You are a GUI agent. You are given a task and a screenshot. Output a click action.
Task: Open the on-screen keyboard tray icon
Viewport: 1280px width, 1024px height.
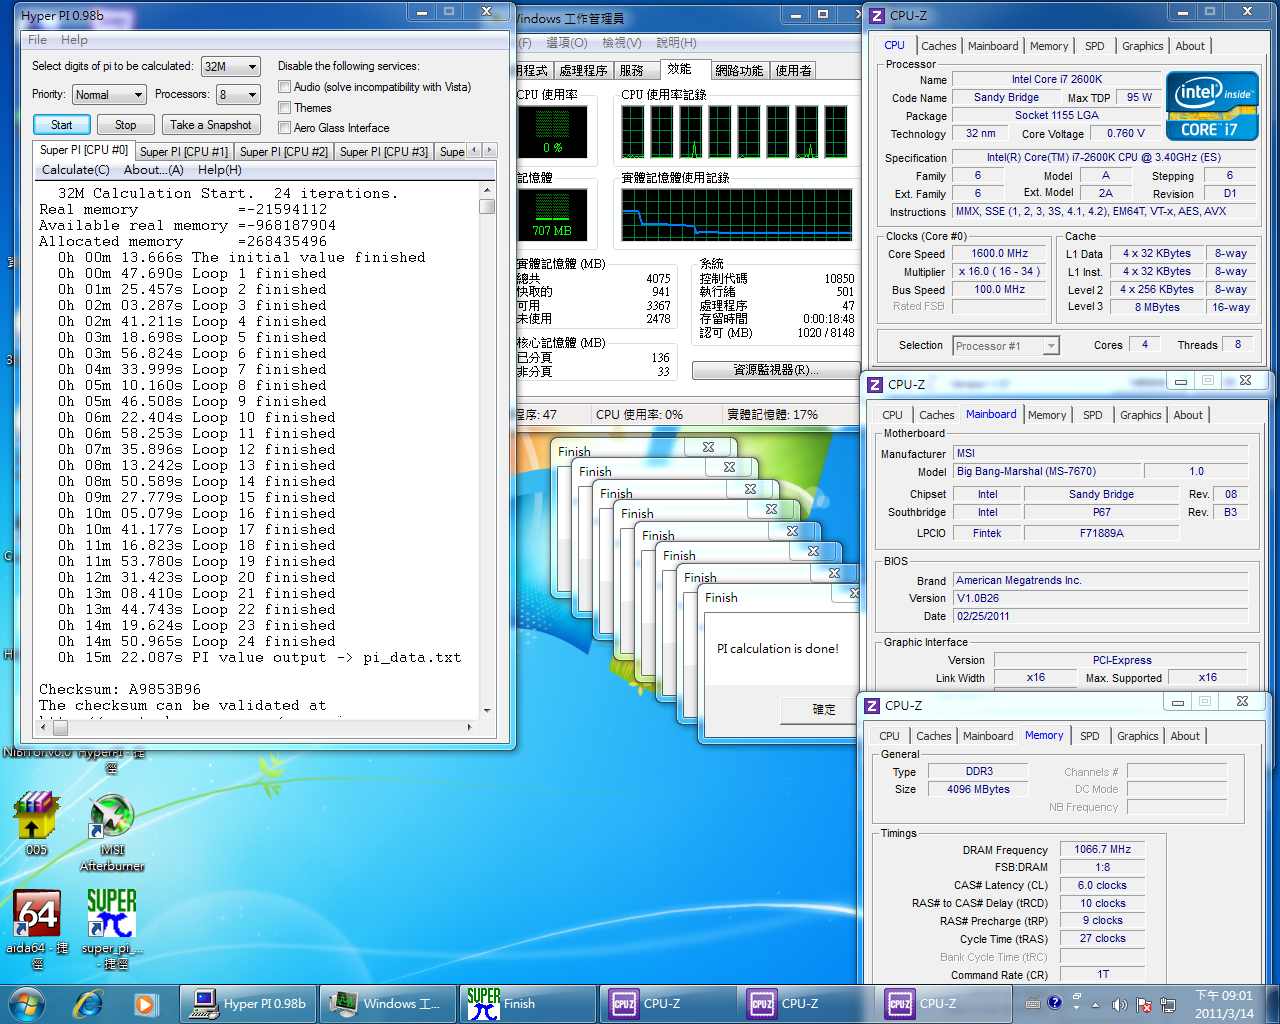click(1032, 1003)
